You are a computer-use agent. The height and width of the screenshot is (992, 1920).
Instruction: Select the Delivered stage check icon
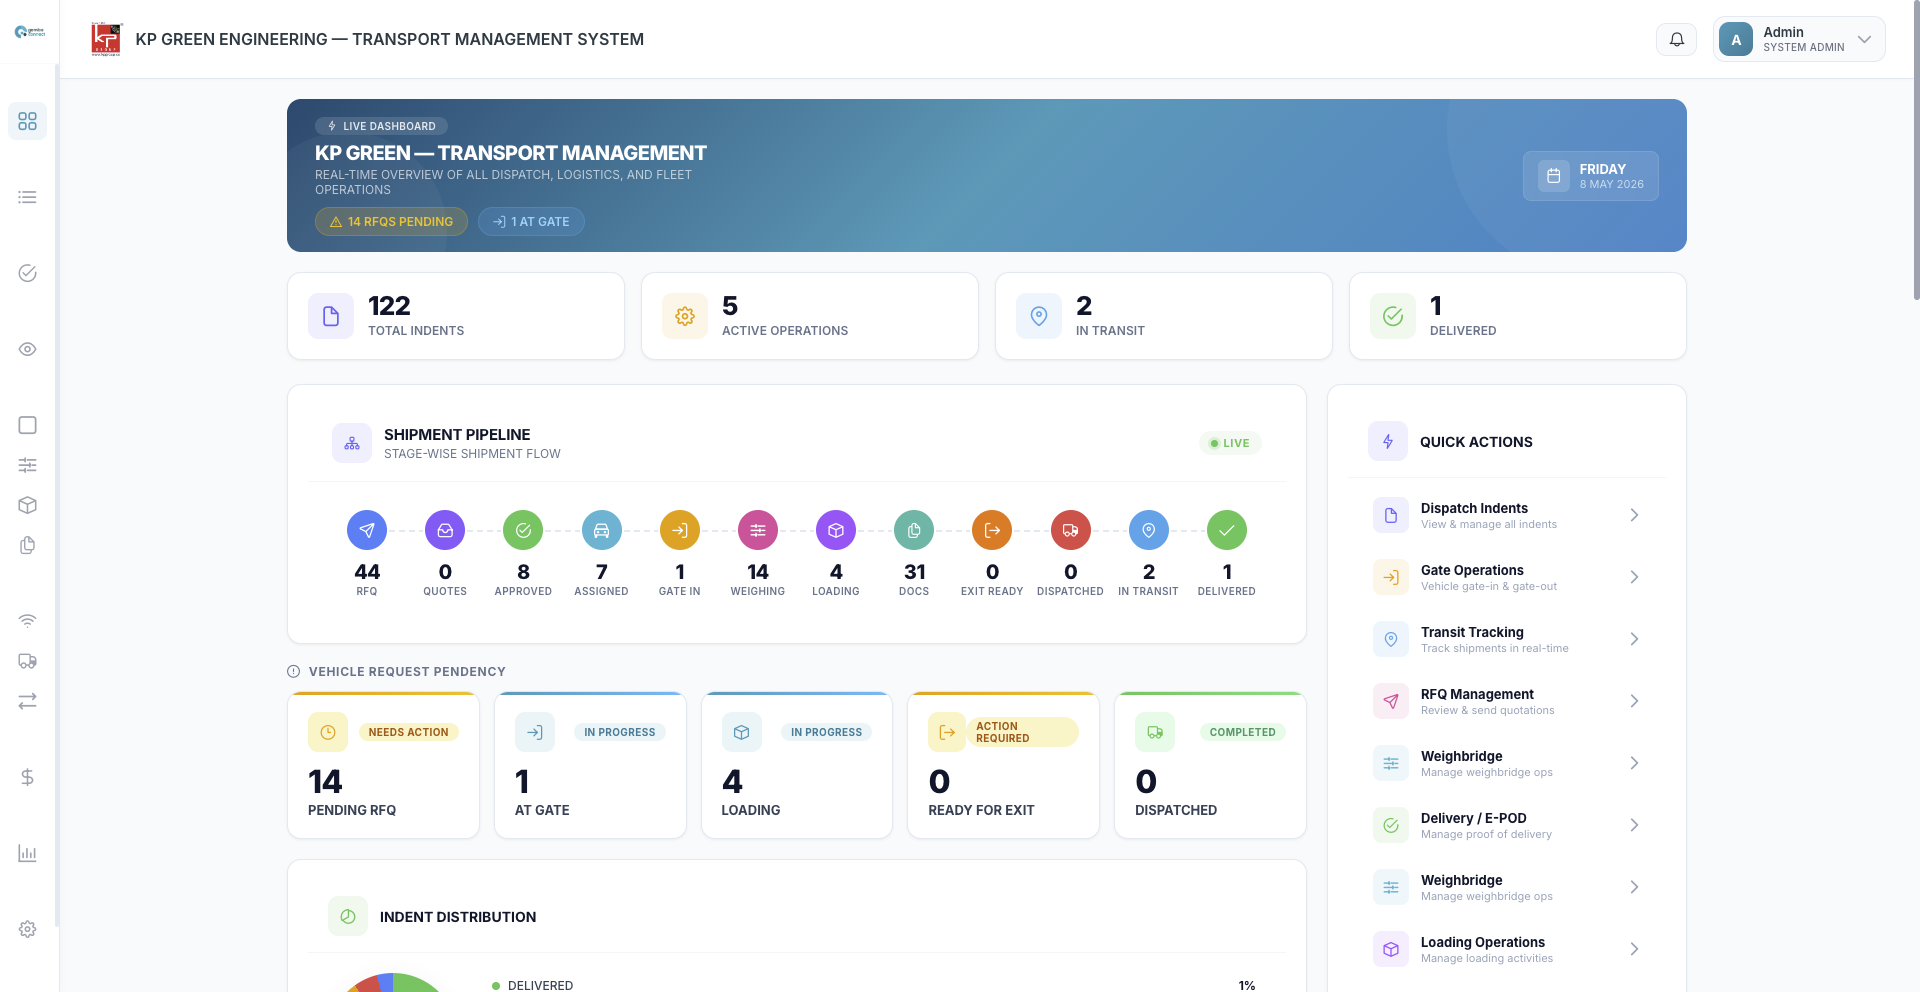(1227, 530)
